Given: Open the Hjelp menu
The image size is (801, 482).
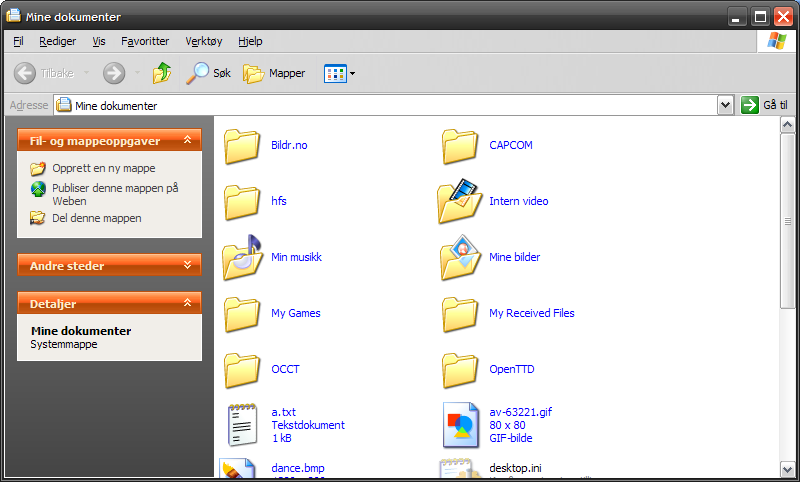Looking at the screenshot, I should [x=250, y=41].
